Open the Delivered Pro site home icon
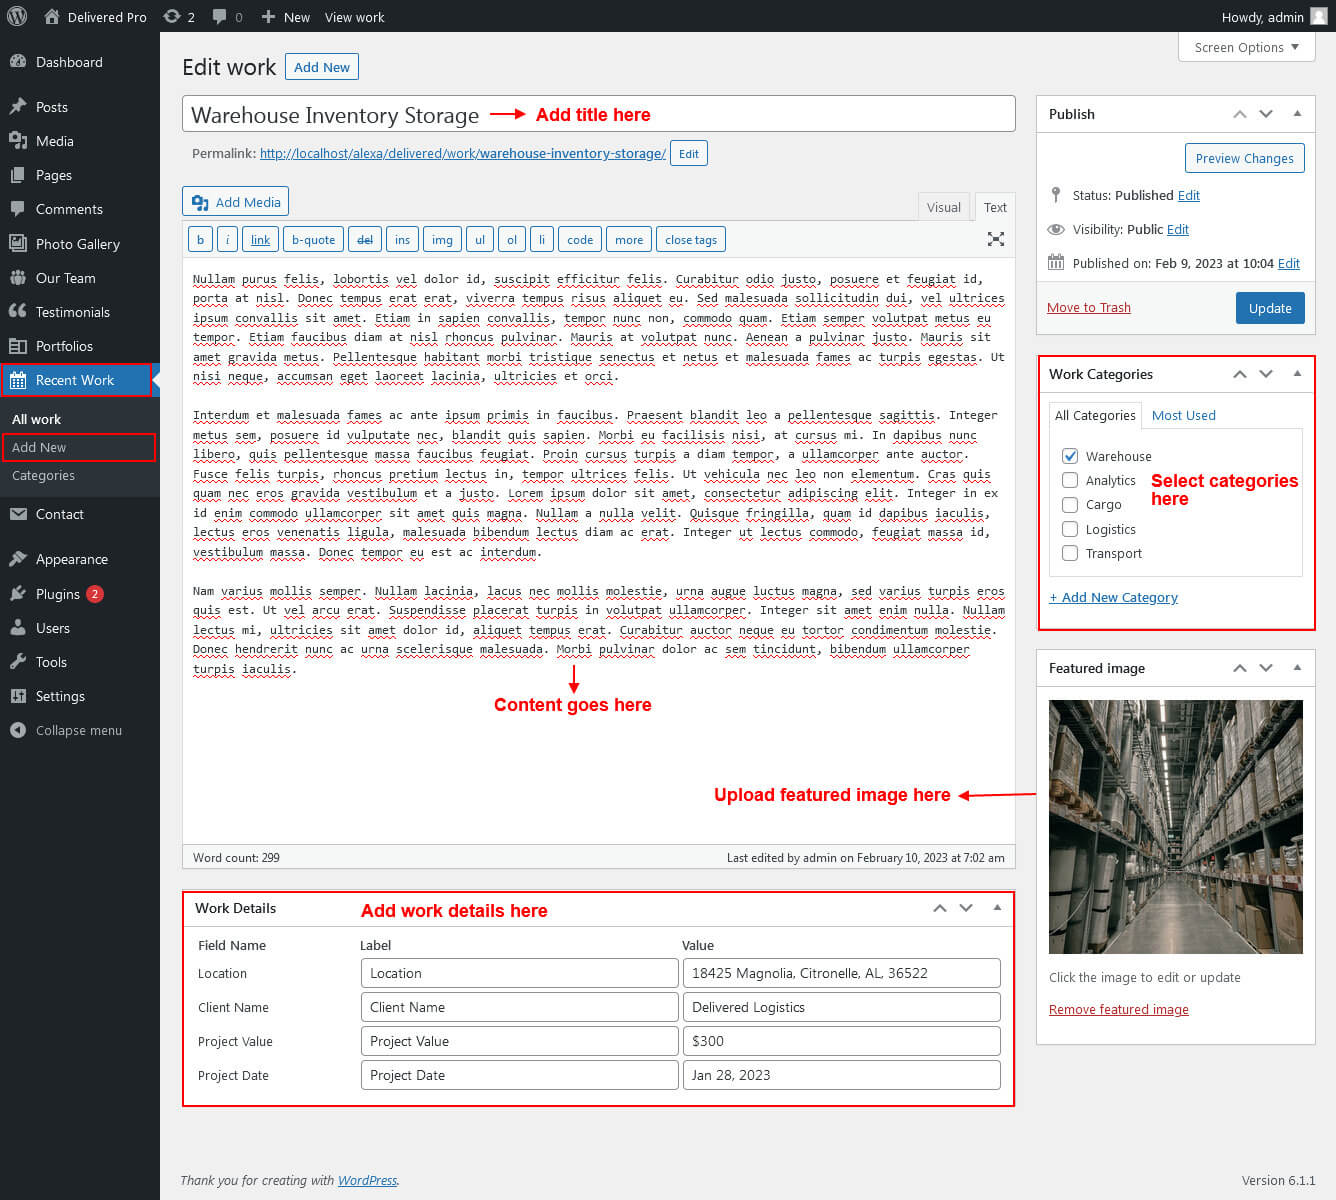Image resolution: width=1336 pixels, height=1200 pixels. point(52,16)
